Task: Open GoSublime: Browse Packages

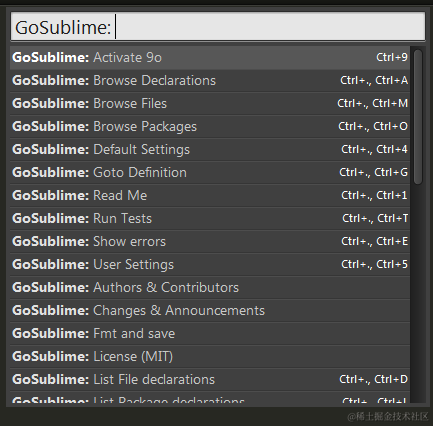Action: click(x=210, y=127)
